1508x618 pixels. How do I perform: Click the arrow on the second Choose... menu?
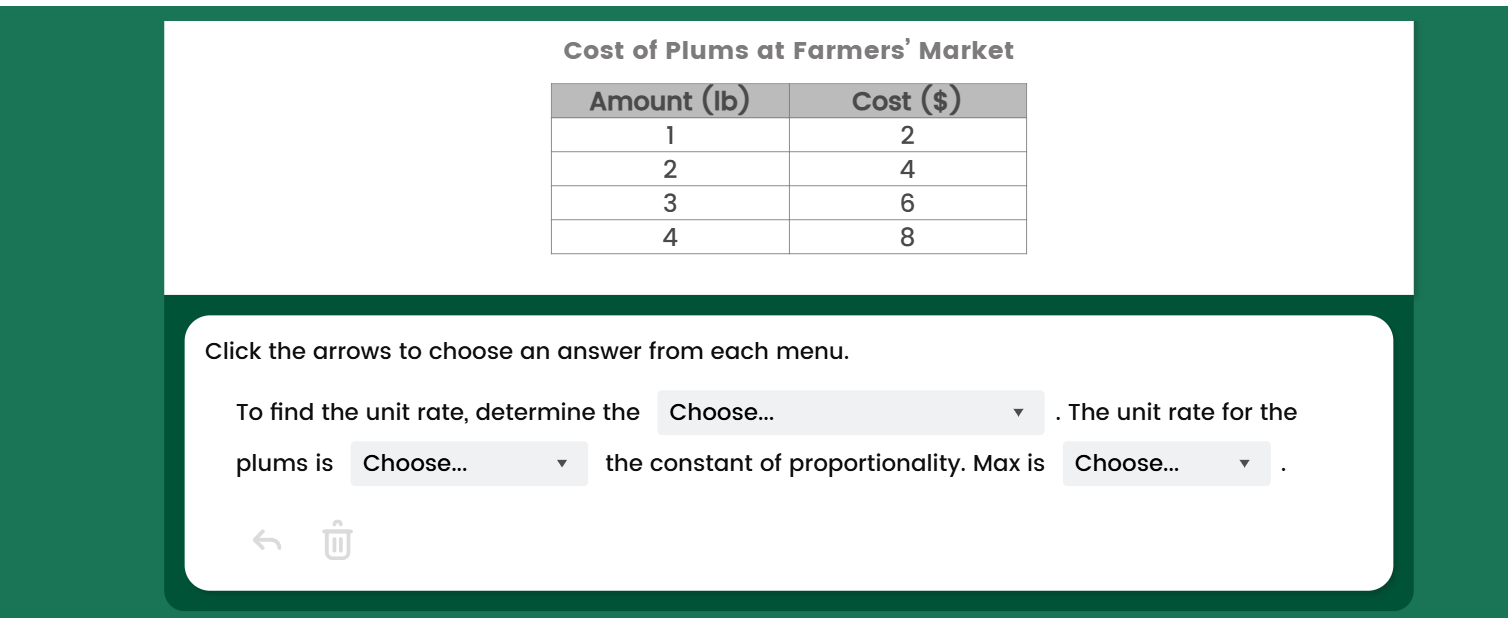pyautogui.click(x=563, y=463)
